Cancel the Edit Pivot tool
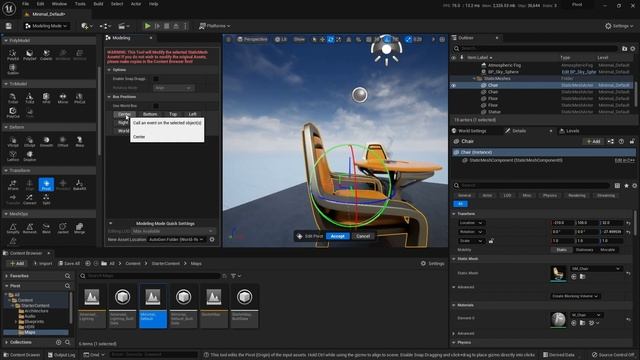 (363, 236)
